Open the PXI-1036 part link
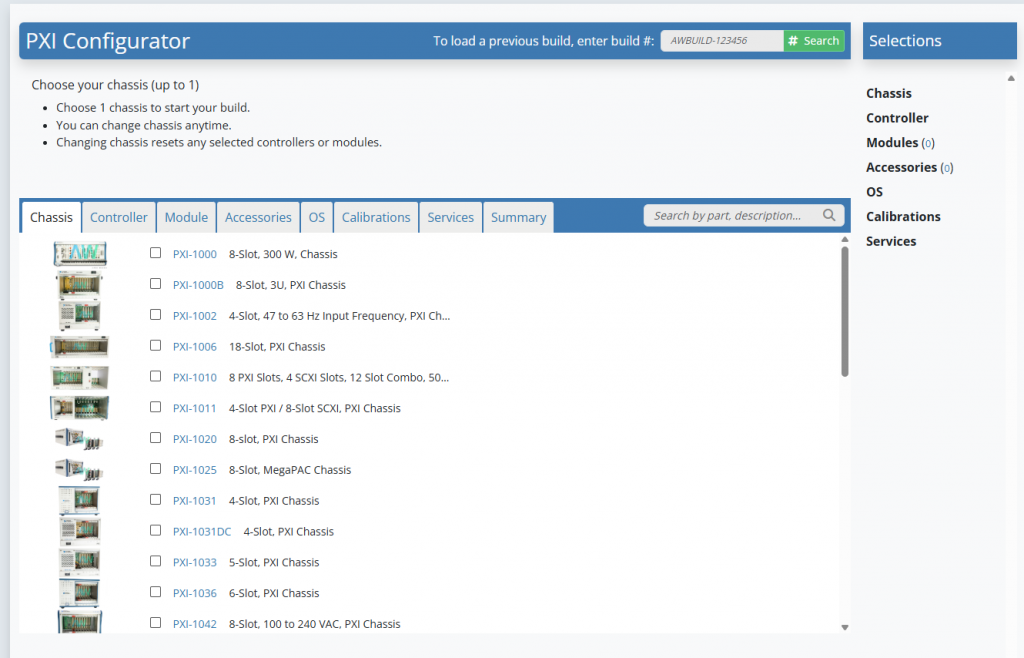This screenshot has width=1024, height=658. tap(195, 593)
